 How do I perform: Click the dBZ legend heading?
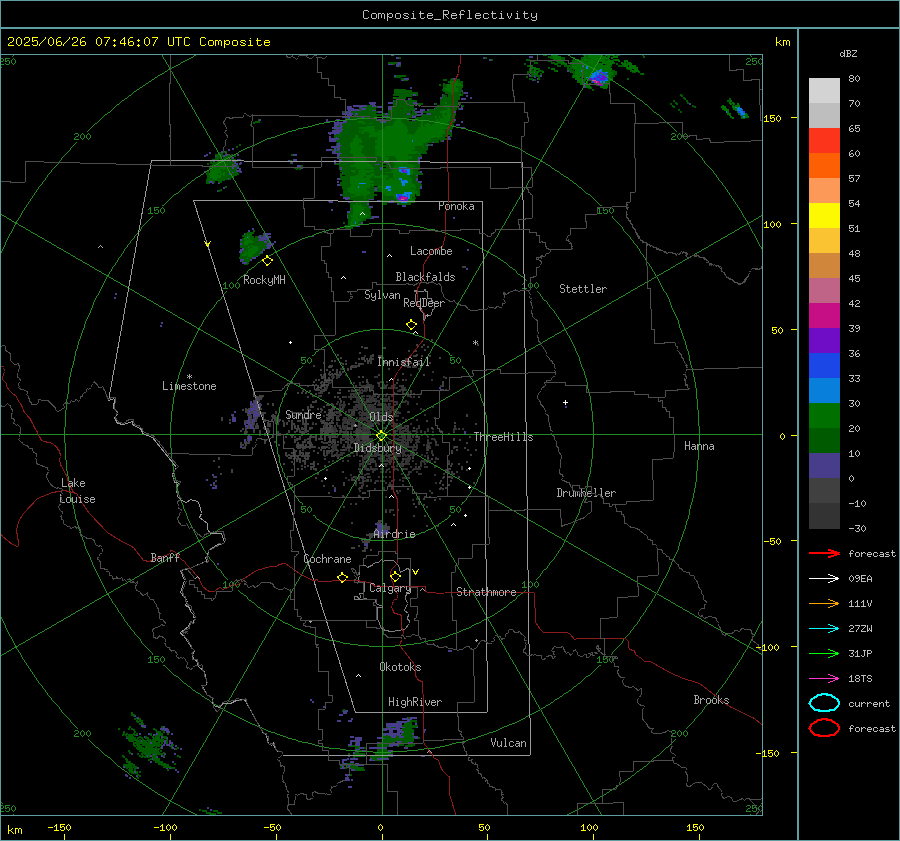[x=848, y=53]
